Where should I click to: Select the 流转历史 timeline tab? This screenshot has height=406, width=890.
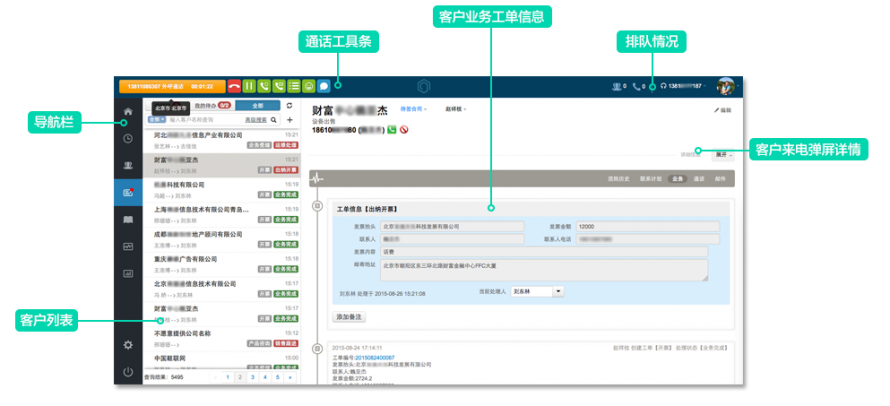[619, 178]
